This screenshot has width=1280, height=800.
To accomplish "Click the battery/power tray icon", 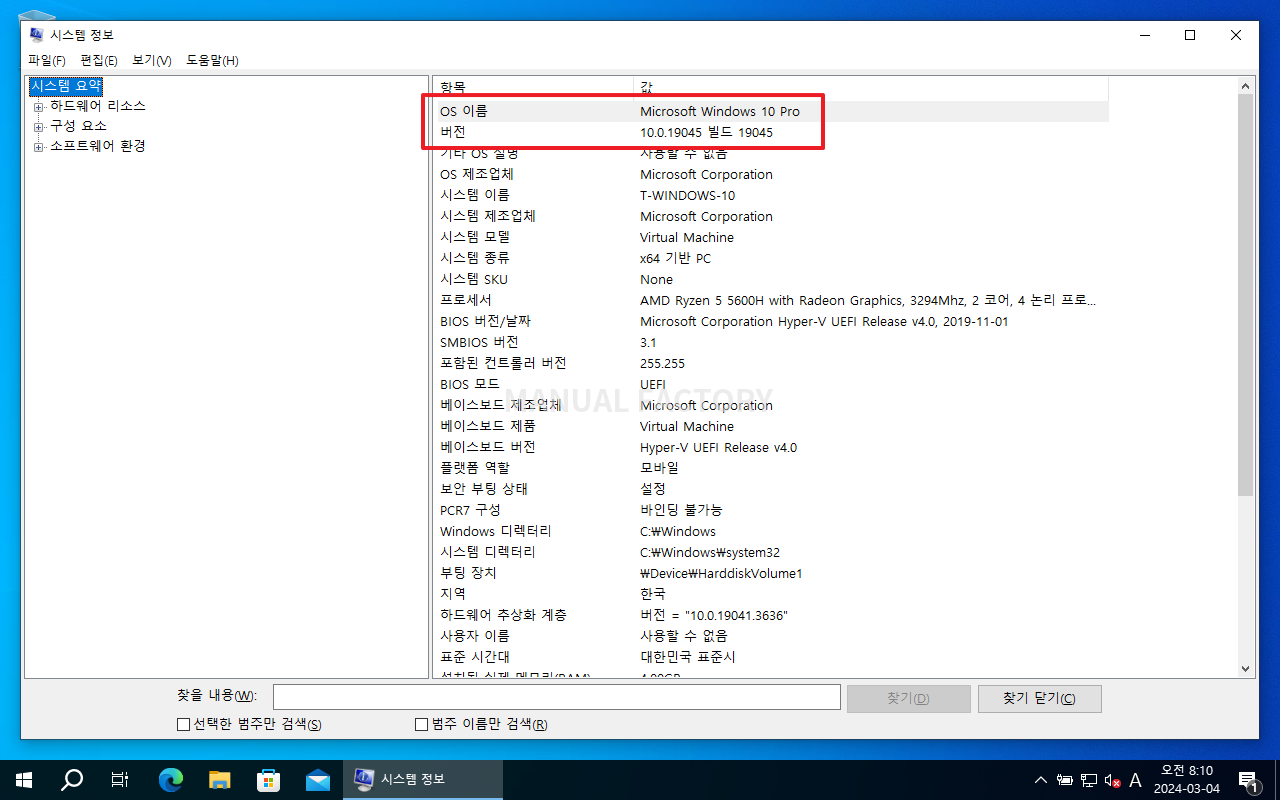I will 1065,780.
